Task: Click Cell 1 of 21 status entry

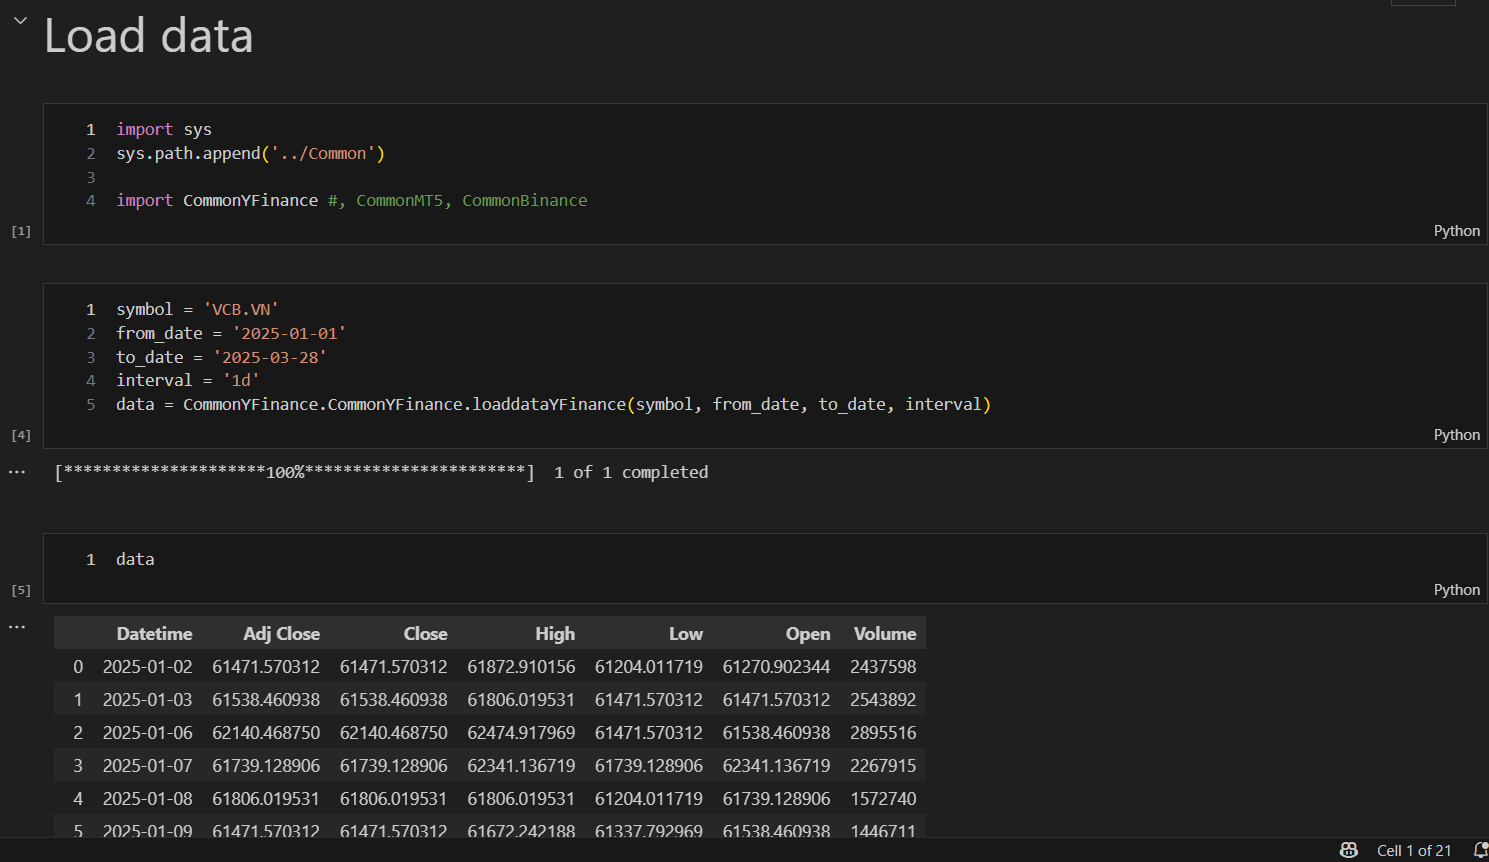Action: [x=1414, y=850]
